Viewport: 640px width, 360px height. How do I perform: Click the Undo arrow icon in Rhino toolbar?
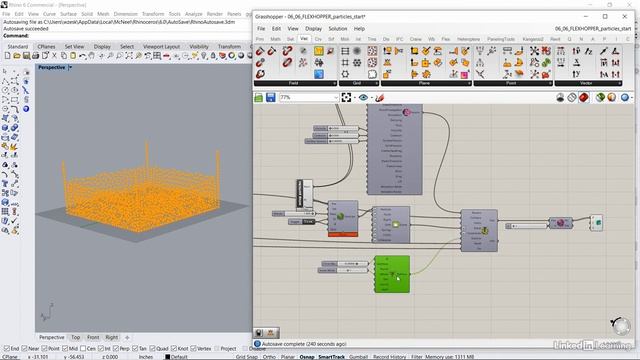pos(82,56)
